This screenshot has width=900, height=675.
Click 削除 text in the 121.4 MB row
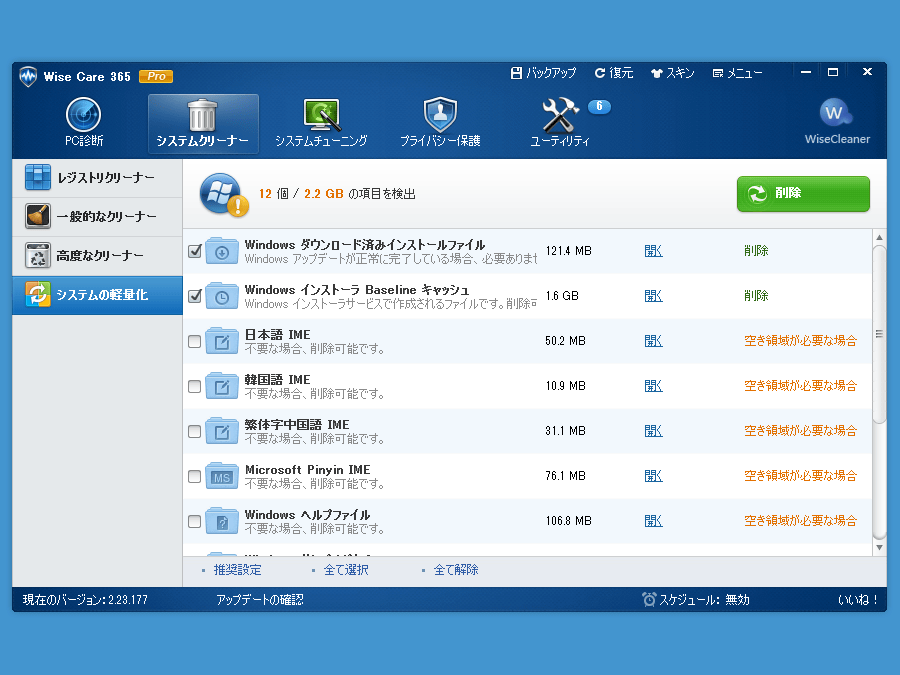756,251
